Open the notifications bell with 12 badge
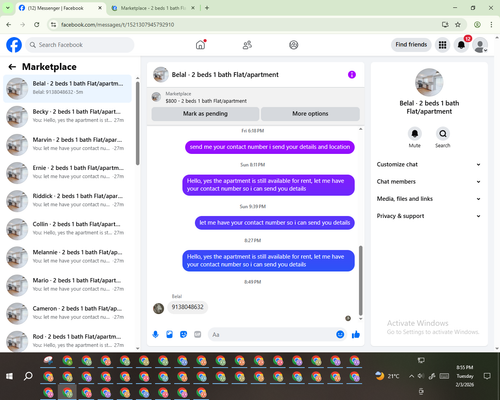Image resolution: width=500 pixels, height=400 pixels. pos(461,45)
